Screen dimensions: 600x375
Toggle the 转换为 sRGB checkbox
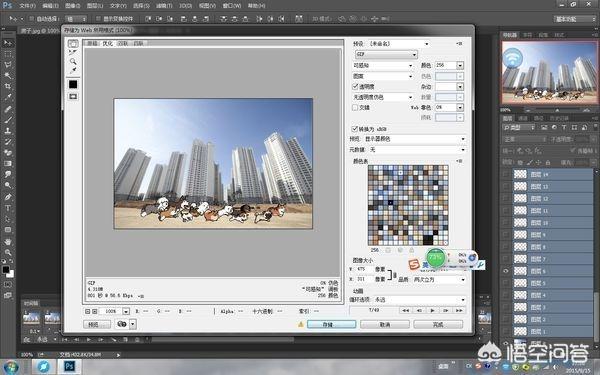354,129
